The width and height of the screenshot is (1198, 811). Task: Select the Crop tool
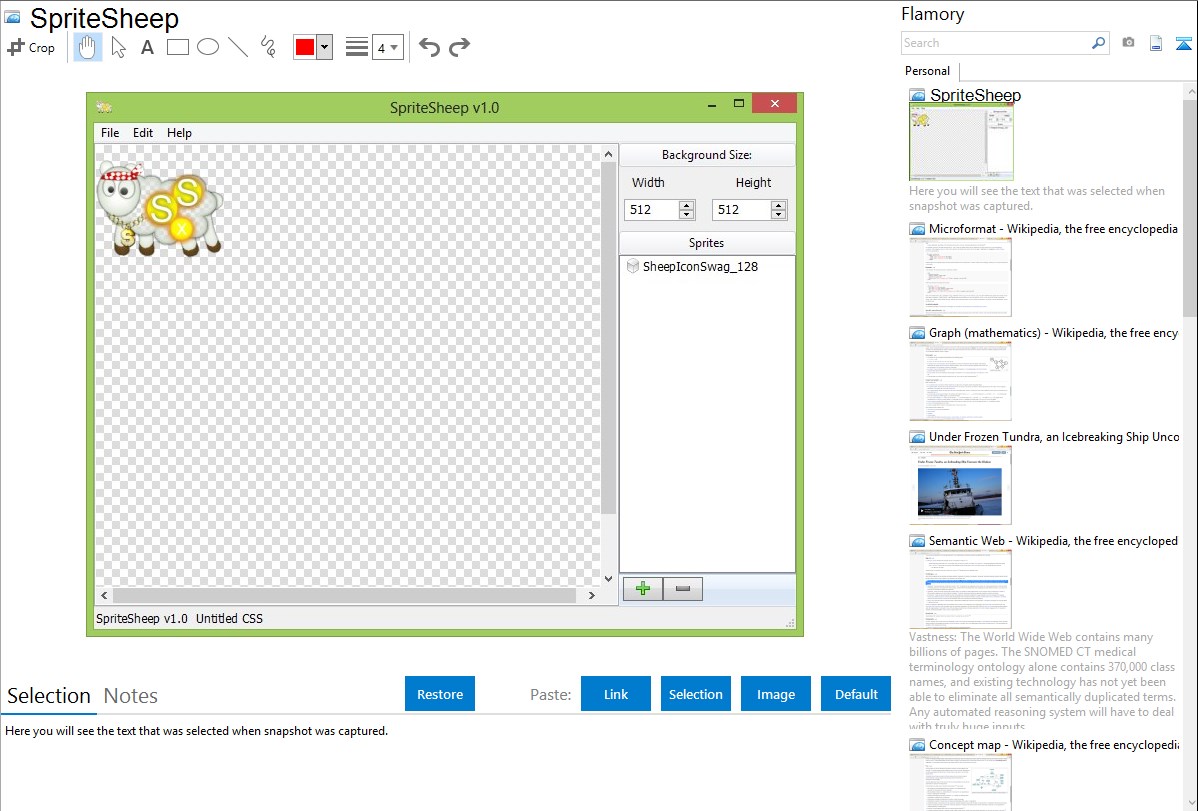[x=31, y=47]
